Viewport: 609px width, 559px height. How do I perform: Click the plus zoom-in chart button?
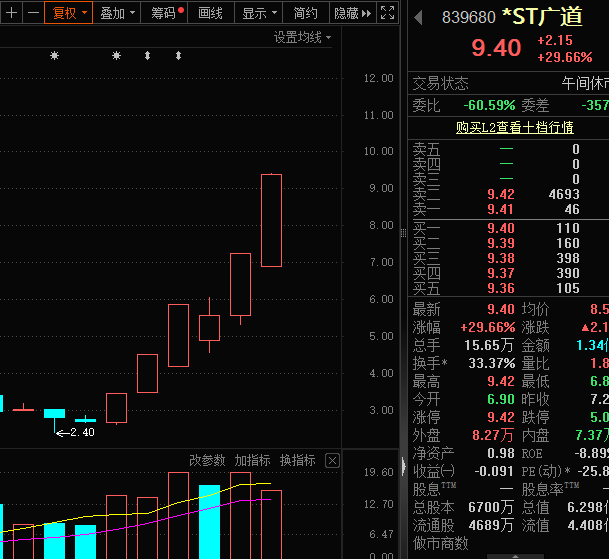point(11,13)
